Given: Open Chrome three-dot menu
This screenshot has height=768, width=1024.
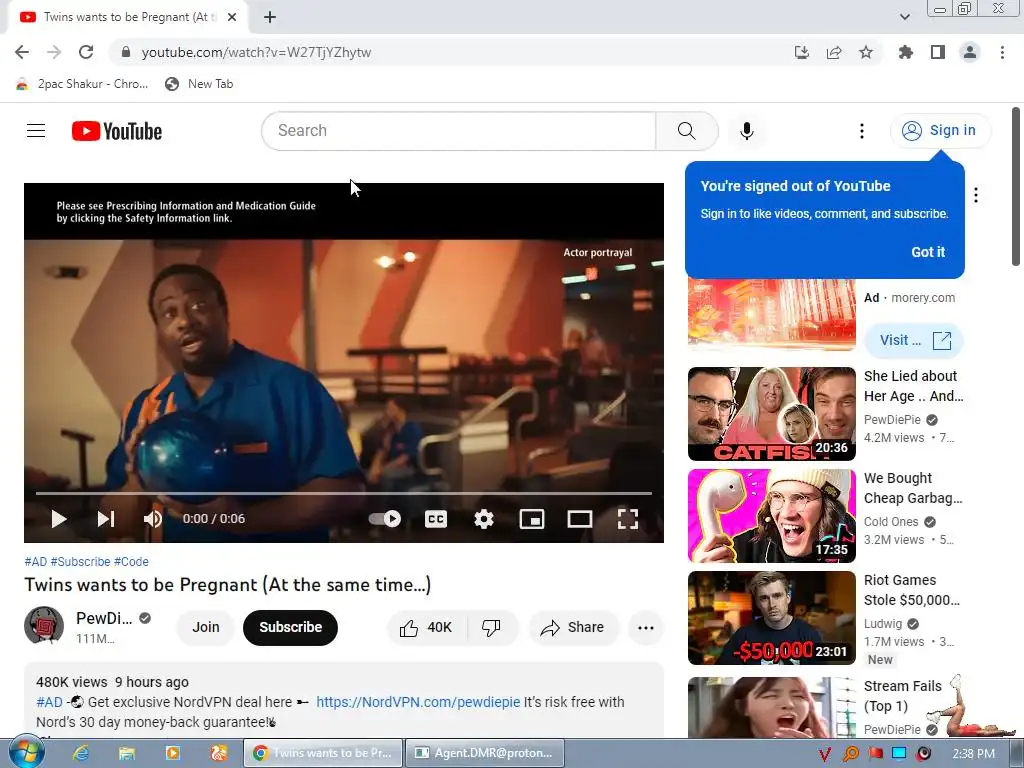Looking at the screenshot, I should click(x=1002, y=52).
